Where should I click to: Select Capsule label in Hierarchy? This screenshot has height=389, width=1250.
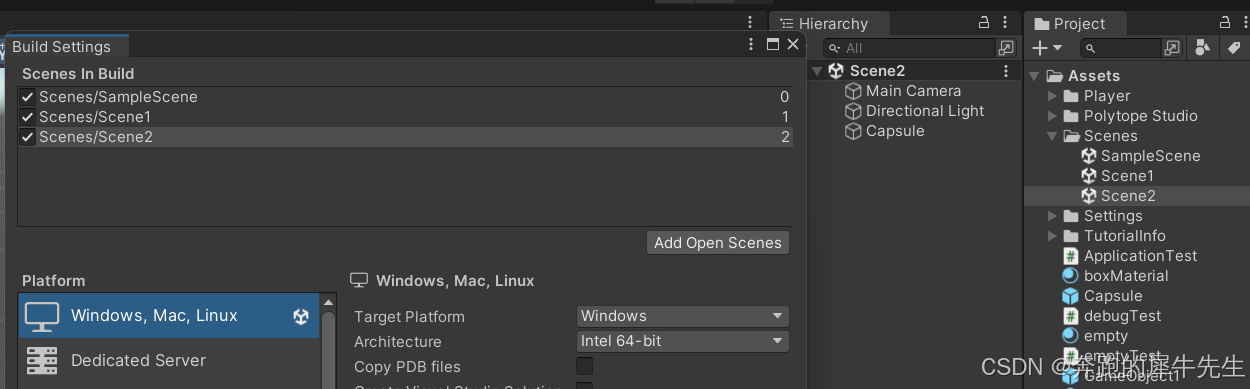[x=895, y=131]
